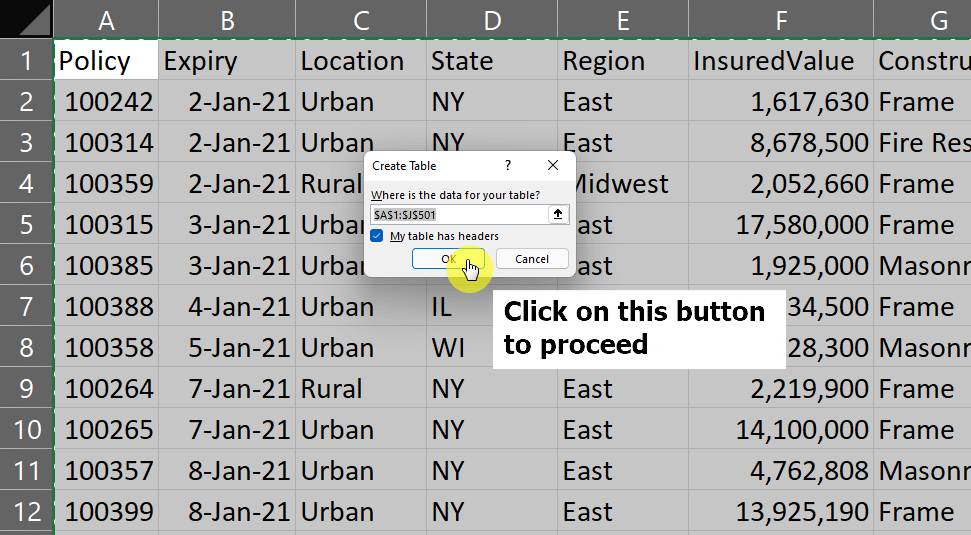Click the table data range input field
Screen dimensions: 971x535
(459, 214)
